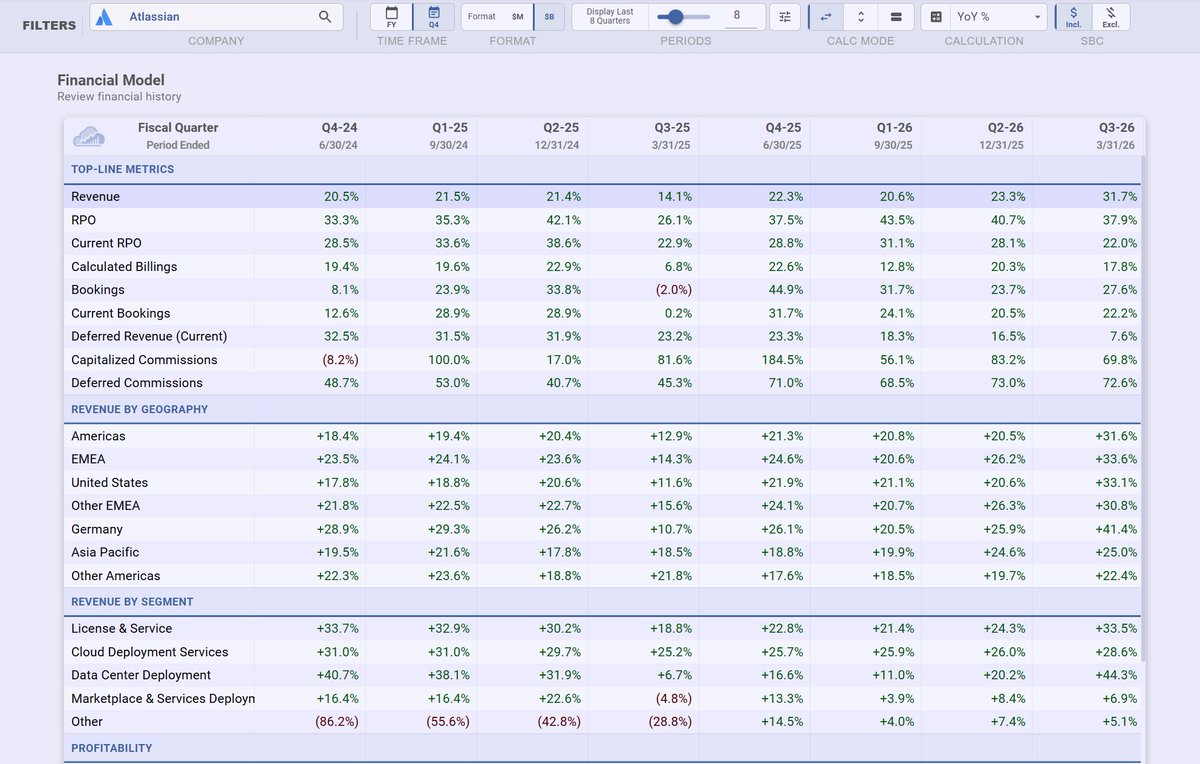1200x764 pixels.
Task: Toggle SBC excluded option
Action: [1111, 17]
